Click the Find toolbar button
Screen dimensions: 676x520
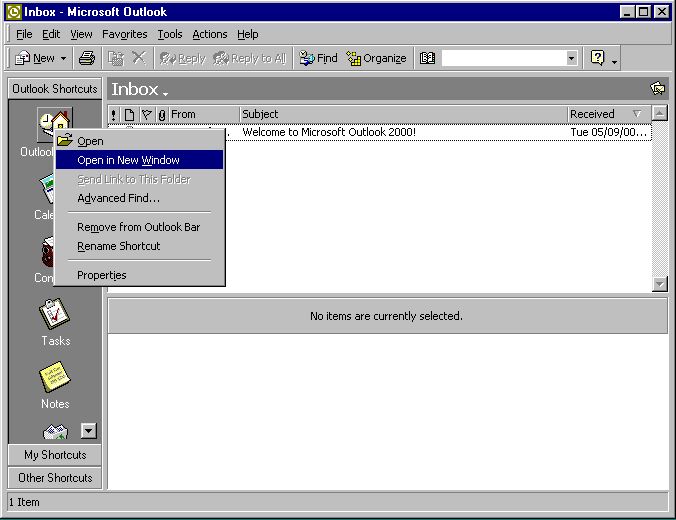318,58
